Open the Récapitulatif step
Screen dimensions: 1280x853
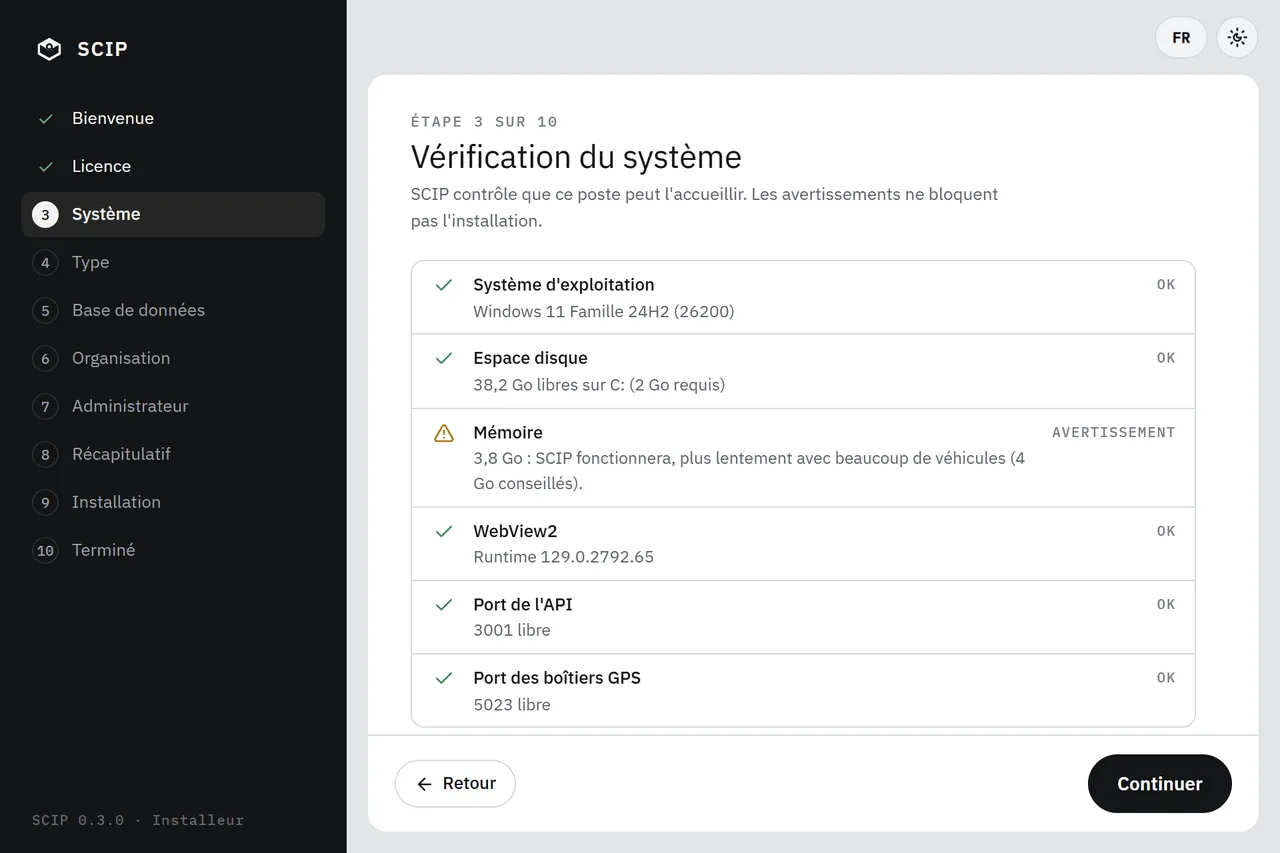[173, 454]
